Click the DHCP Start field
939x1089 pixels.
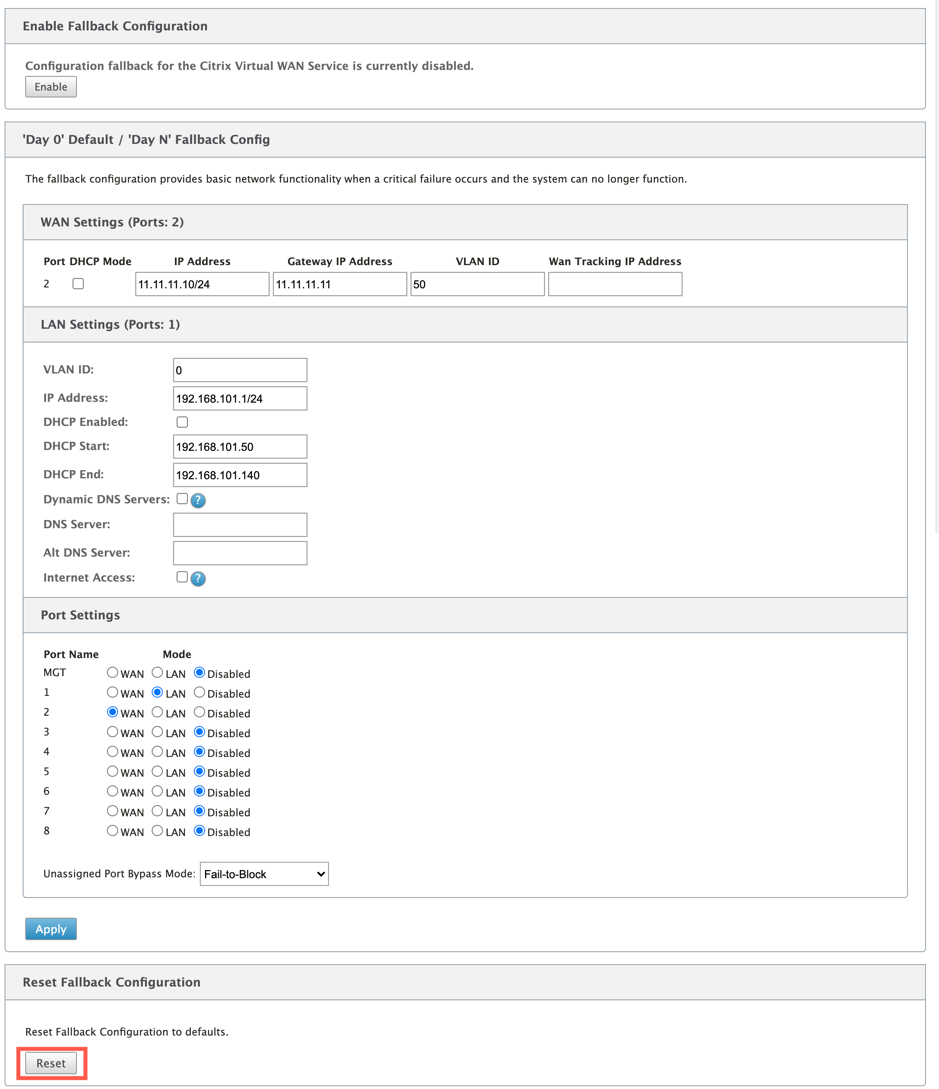[240, 447]
